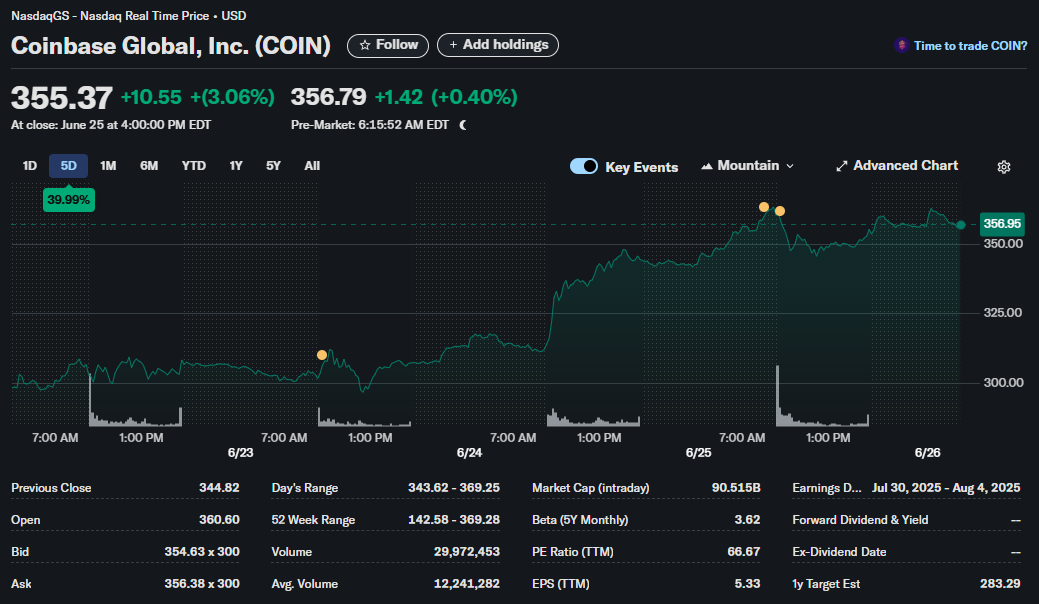The width and height of the screenshot is (1039, 604).
Task: Click the lower key event marker on 6/25
Action: pyautogui.click(x=780, y=211)
